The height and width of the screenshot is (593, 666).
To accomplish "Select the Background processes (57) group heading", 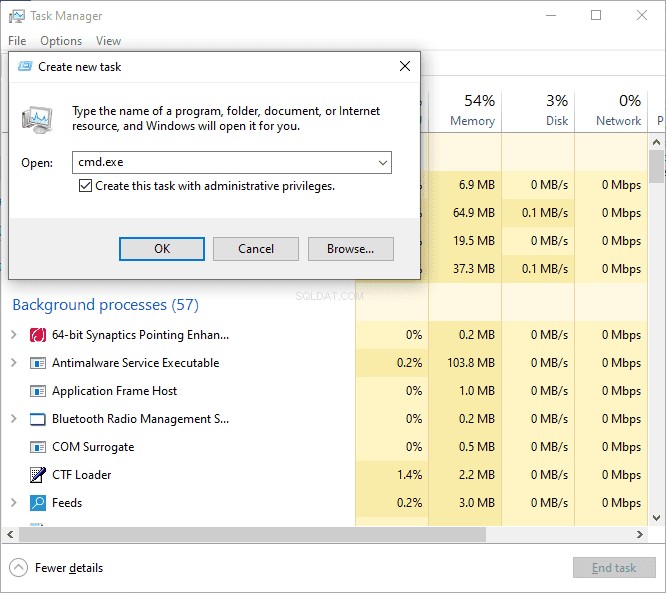I will tap(105, 305).
